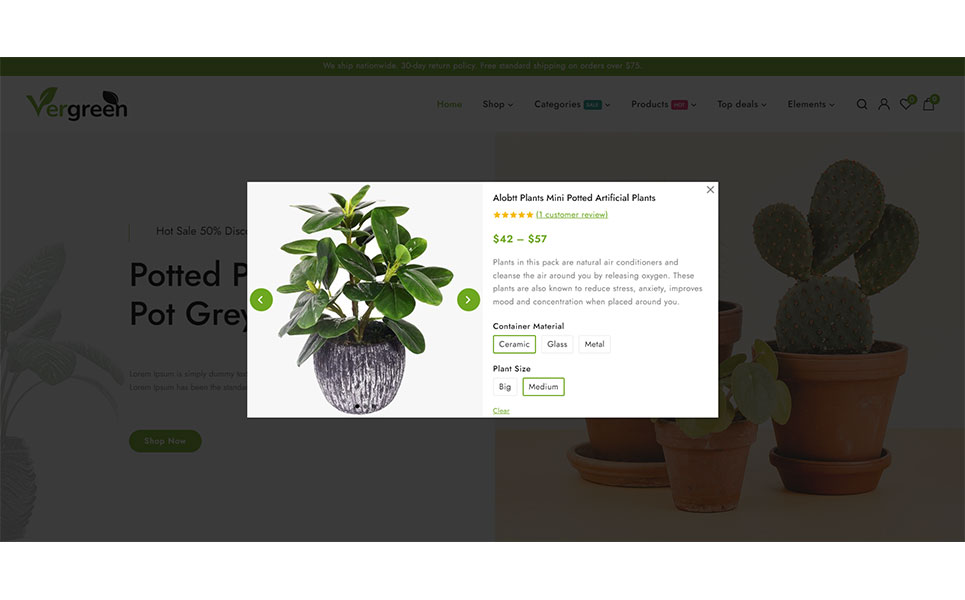The width and height of the screenshot is (965, 600).
Task: Click the search magnifier icon in header
Action: (862, 105)
